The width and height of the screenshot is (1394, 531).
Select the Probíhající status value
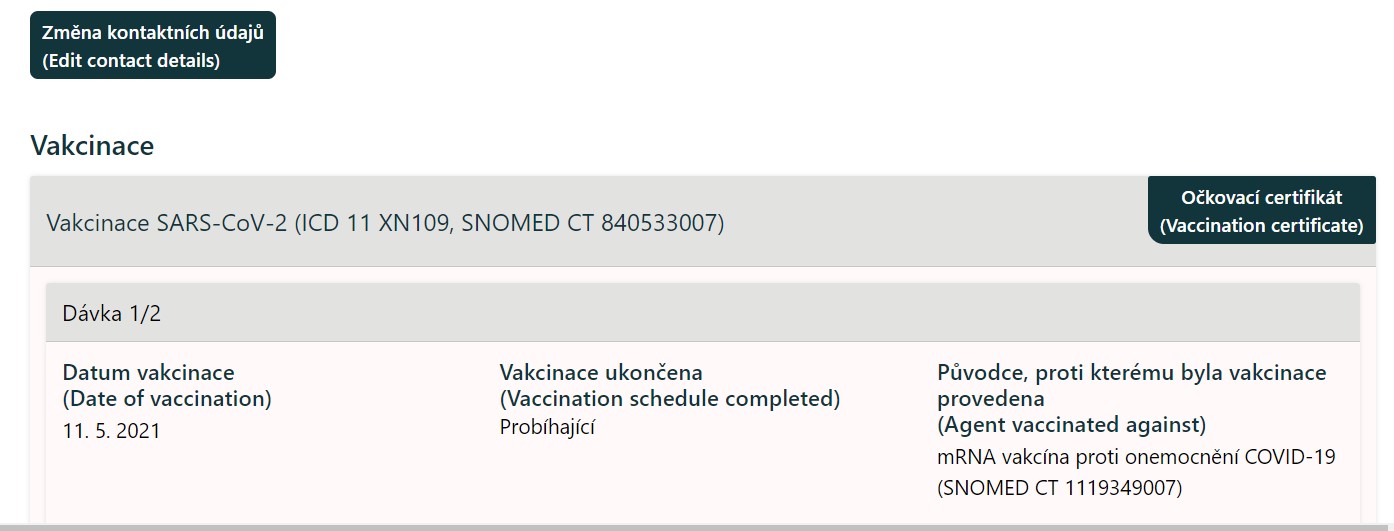pyautogui.click(x=547, y=427)
